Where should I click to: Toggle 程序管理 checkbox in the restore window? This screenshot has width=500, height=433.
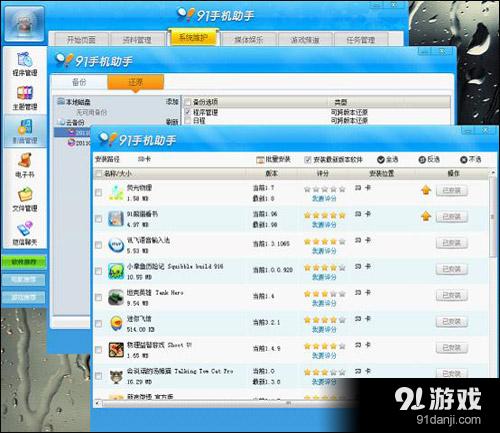point(188,112)
